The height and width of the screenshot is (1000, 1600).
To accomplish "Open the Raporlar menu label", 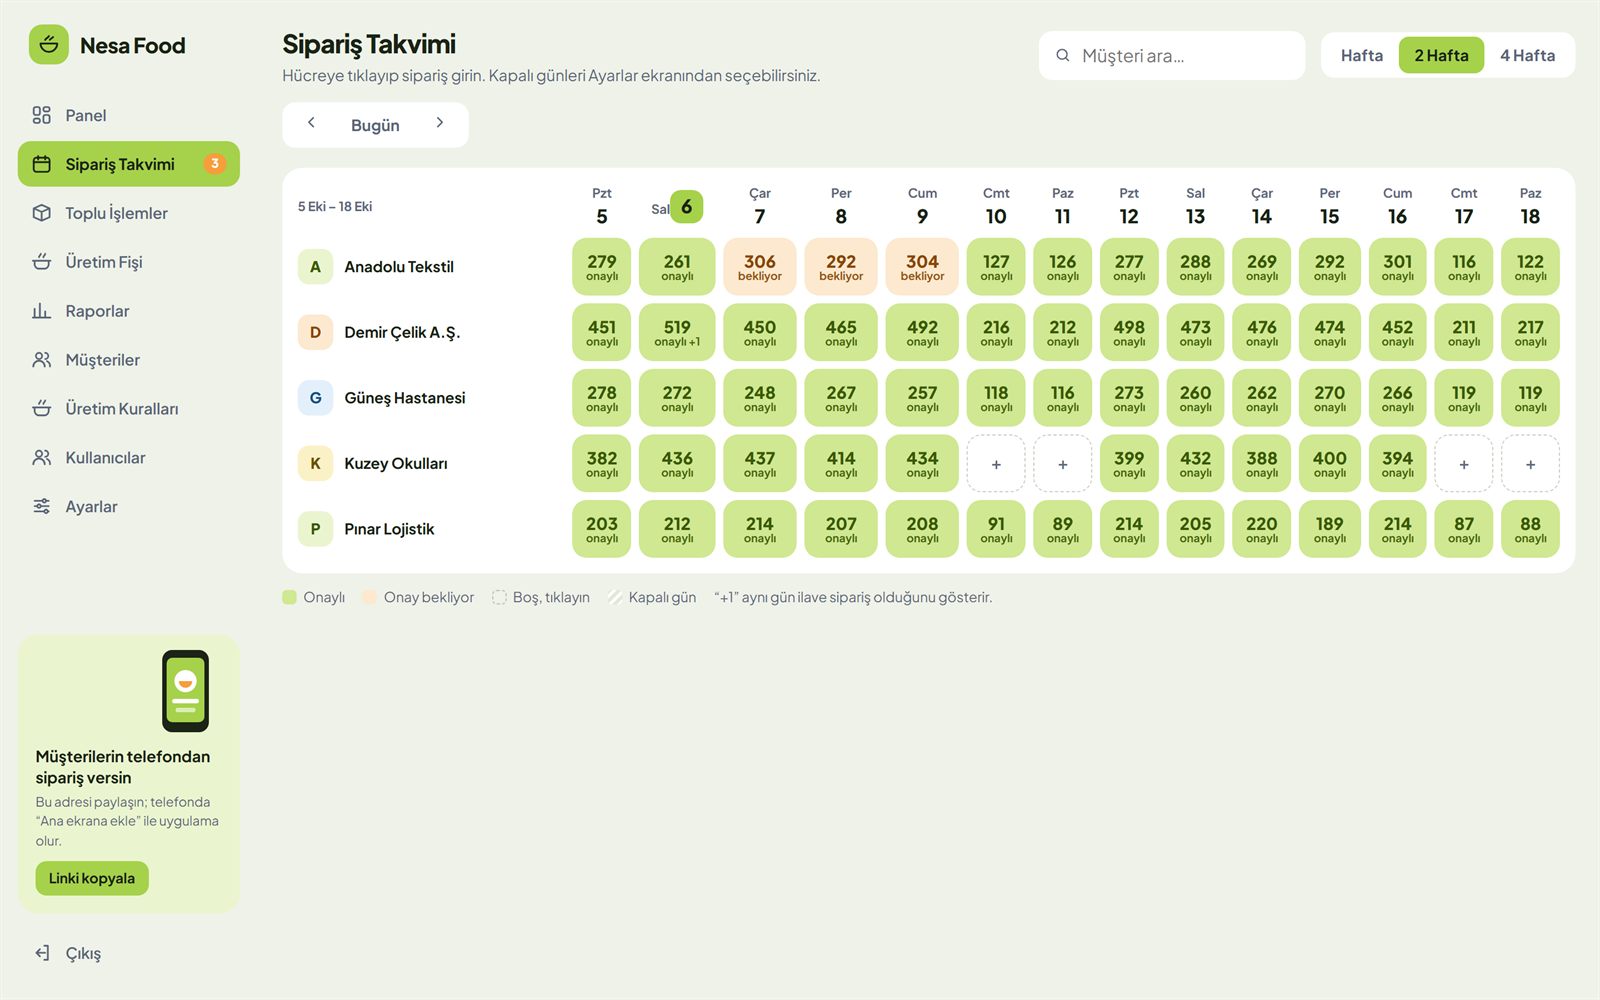I will [97, 311].
